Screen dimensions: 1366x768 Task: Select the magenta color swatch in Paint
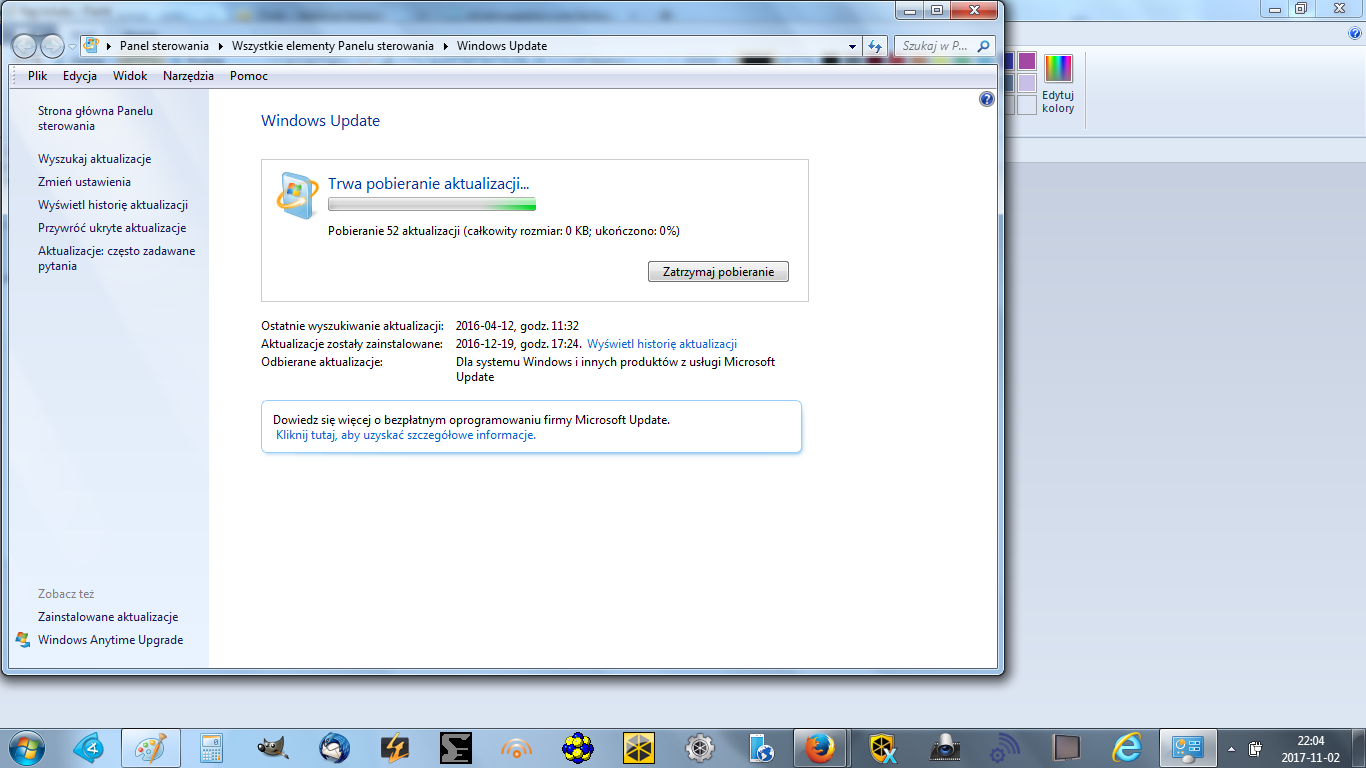click(1027, 61)
